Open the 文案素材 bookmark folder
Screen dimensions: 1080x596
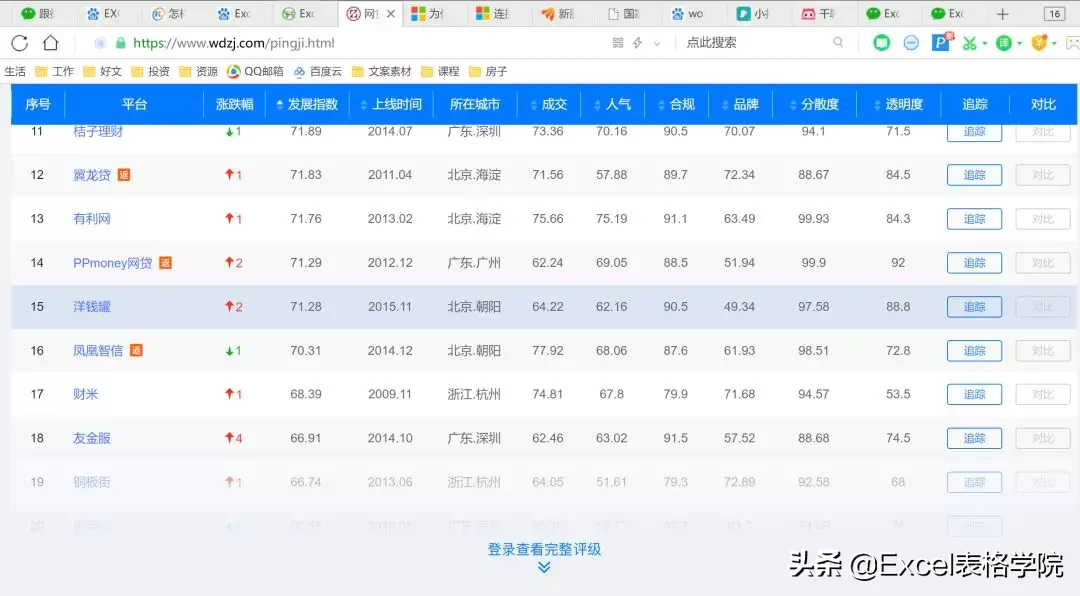point(382,71)
